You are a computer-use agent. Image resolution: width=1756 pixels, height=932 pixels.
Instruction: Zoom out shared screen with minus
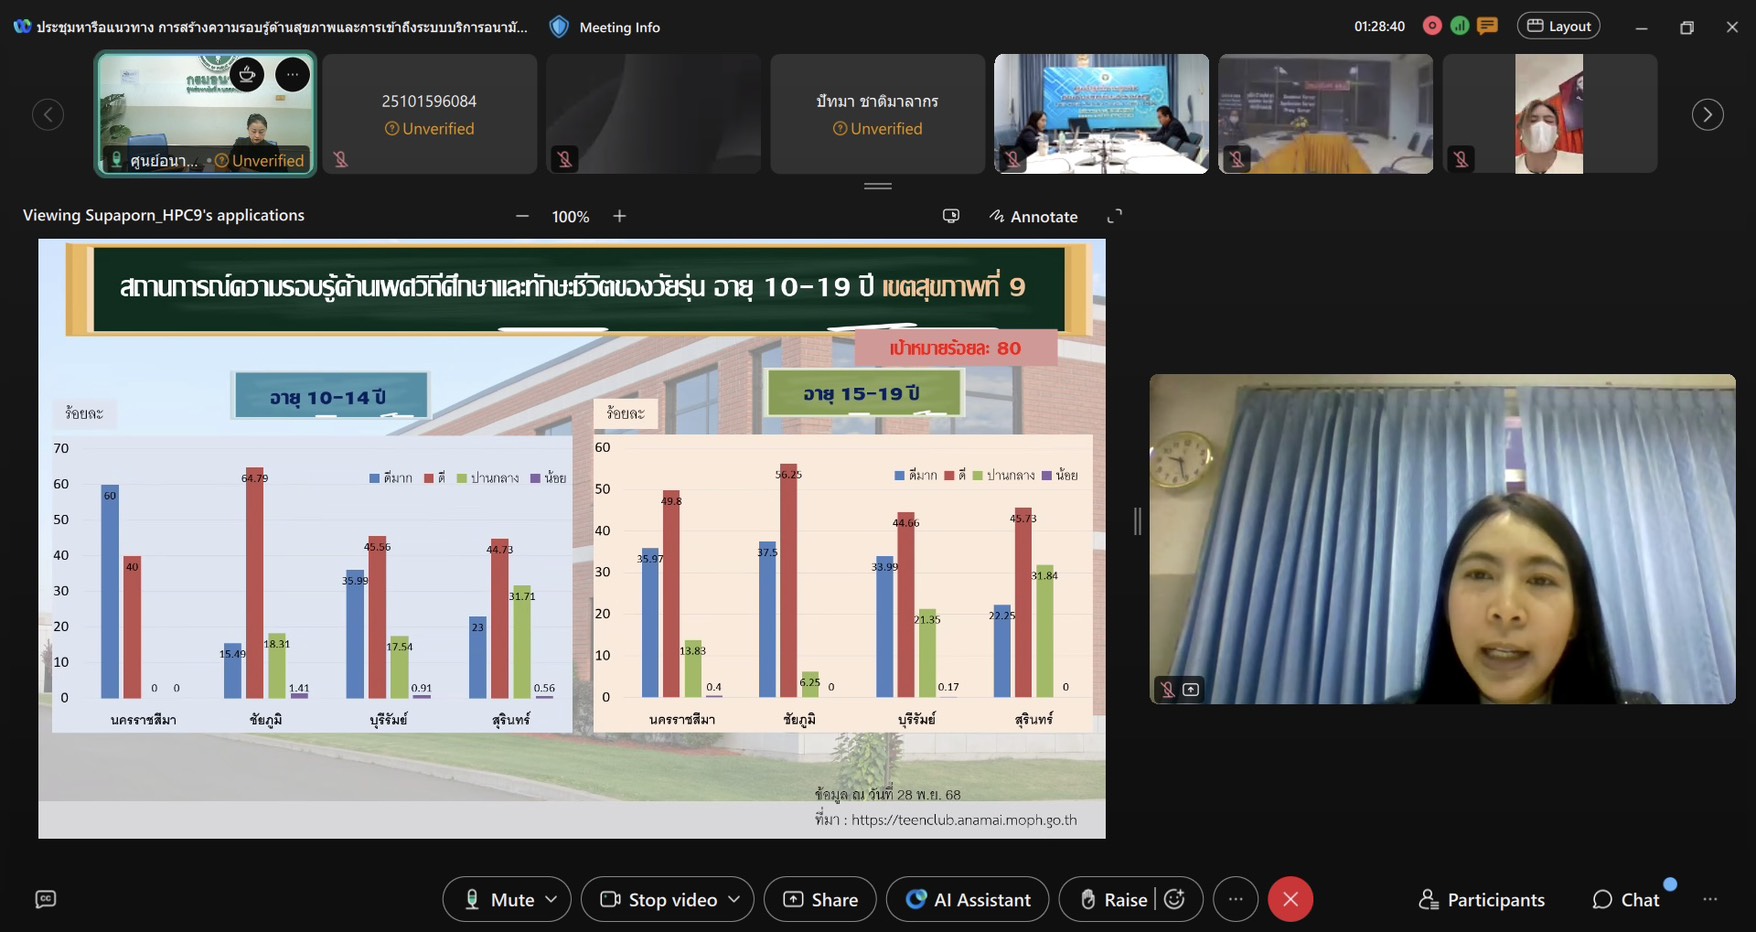click(x=522, y=216)
